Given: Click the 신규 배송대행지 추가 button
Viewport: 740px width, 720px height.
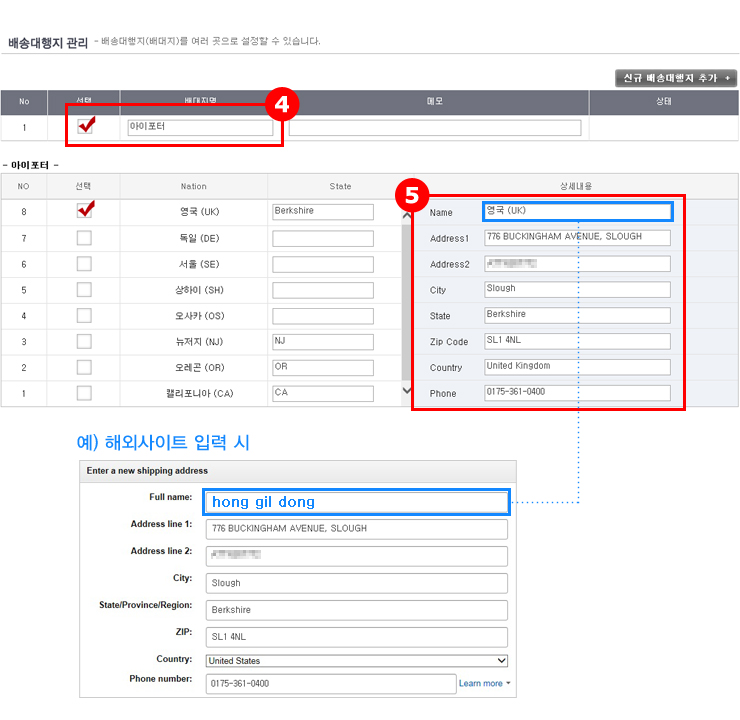Looking at the screenshot, I should (x=676, y=78).
